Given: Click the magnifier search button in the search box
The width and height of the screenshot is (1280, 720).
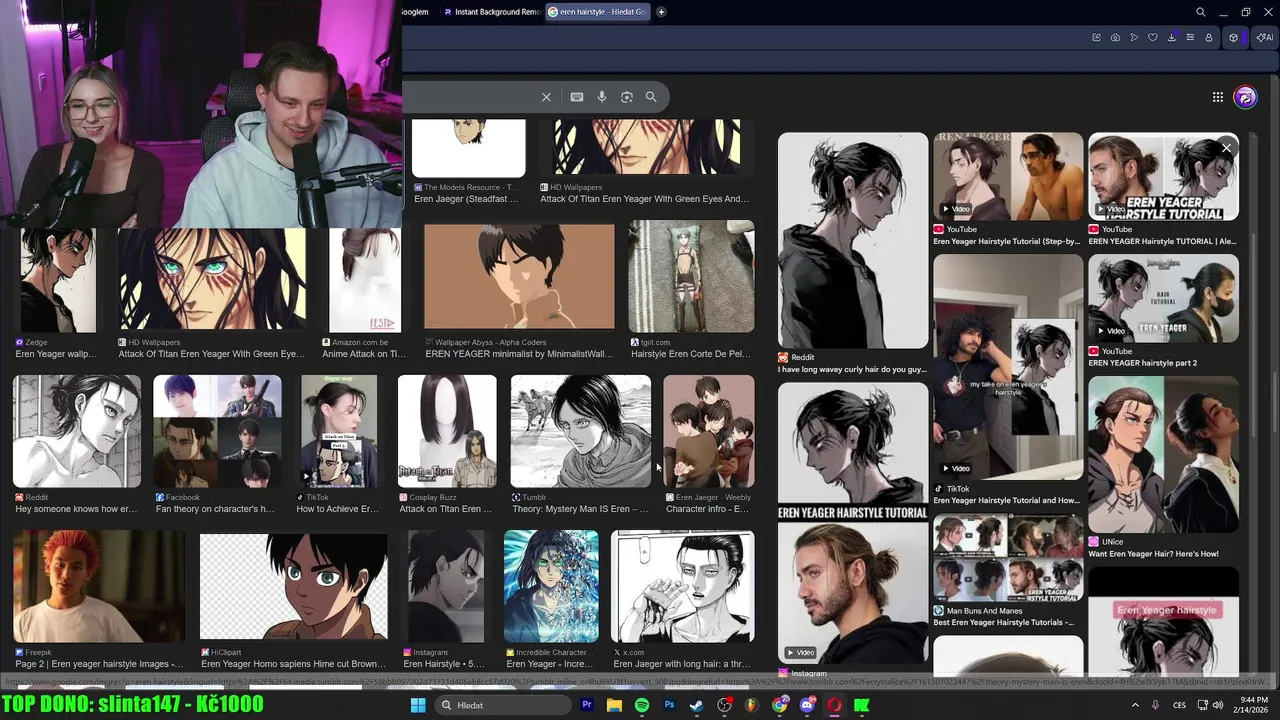Looking at the screenshot, I should click(x=651, y=97).
